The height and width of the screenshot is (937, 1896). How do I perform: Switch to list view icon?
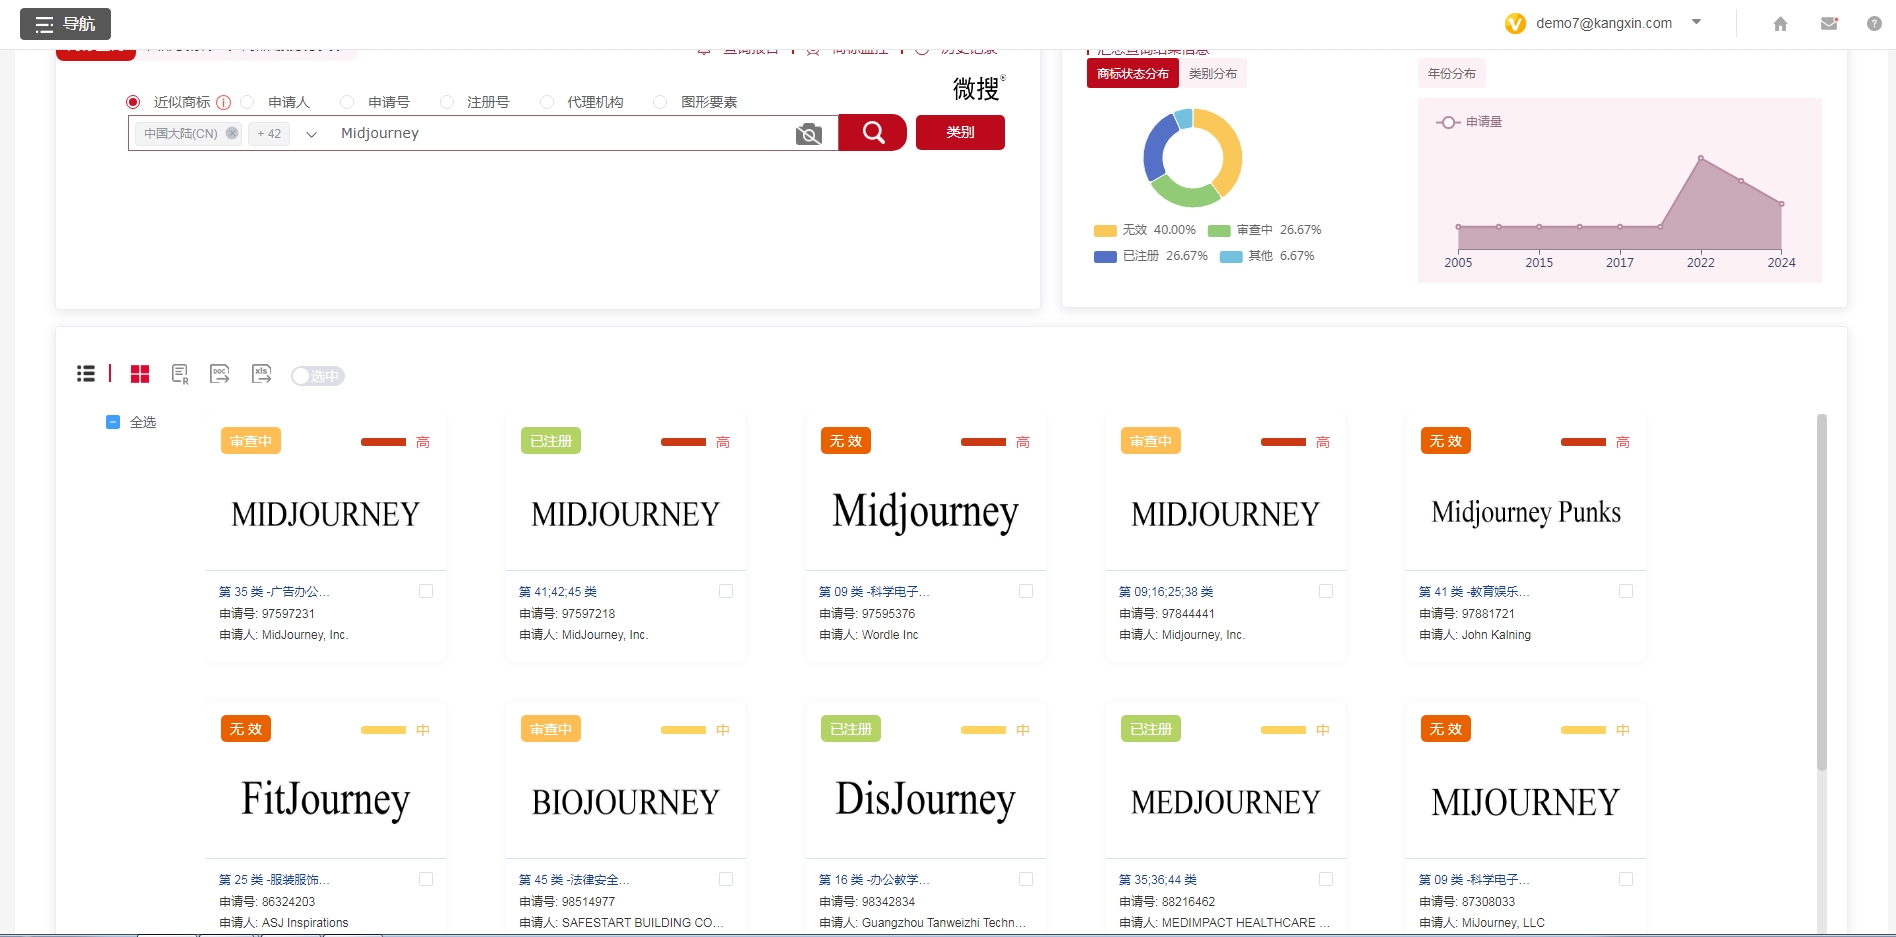coord(86,374)
